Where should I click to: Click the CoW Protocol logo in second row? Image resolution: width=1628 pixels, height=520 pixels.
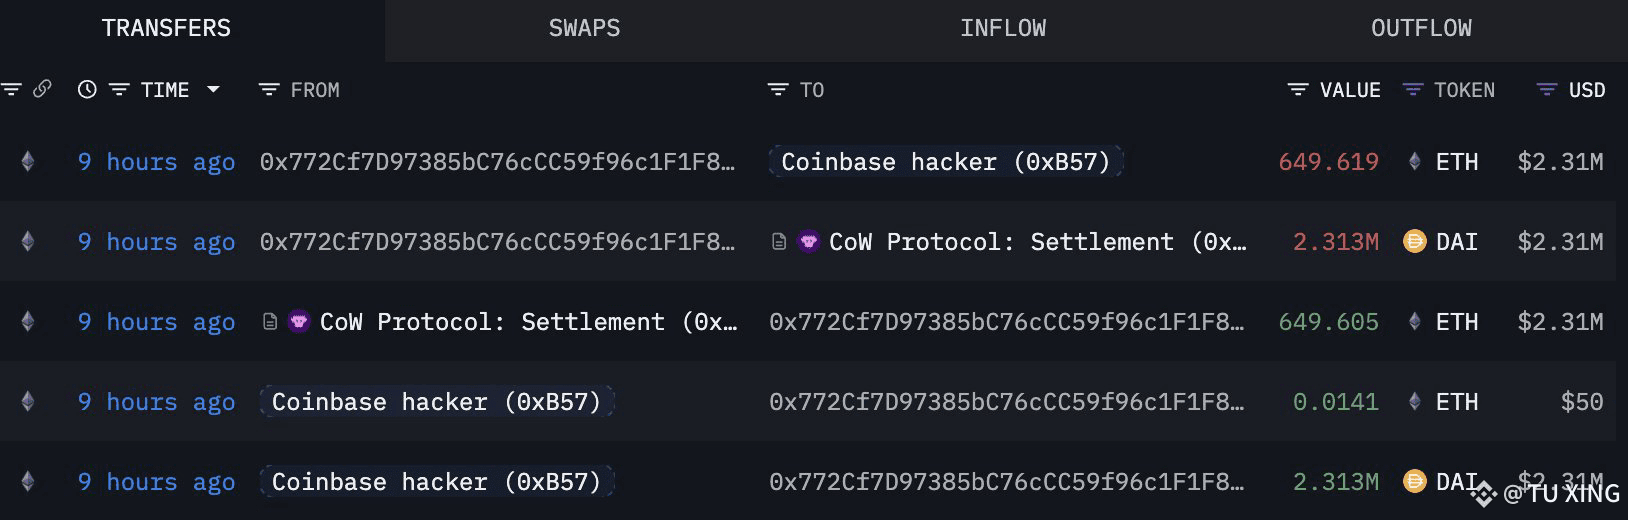point(808,241)
